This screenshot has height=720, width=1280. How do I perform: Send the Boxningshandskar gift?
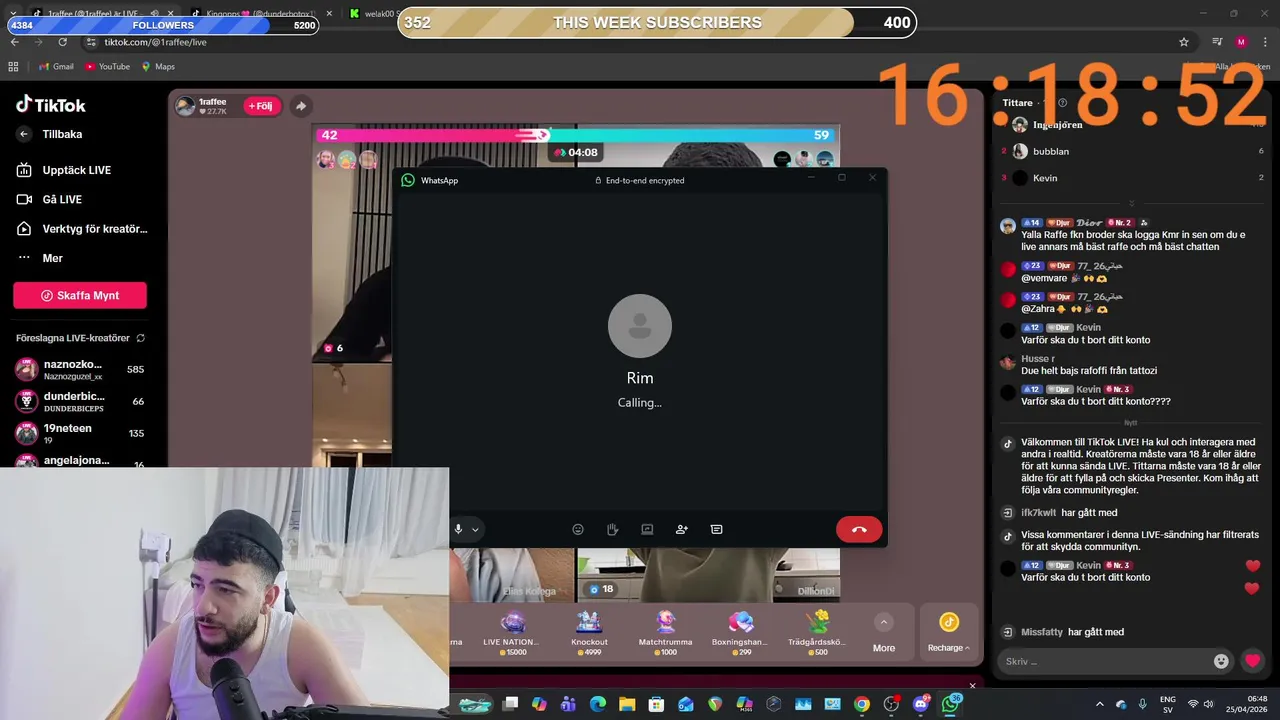(x=740, y=632)
